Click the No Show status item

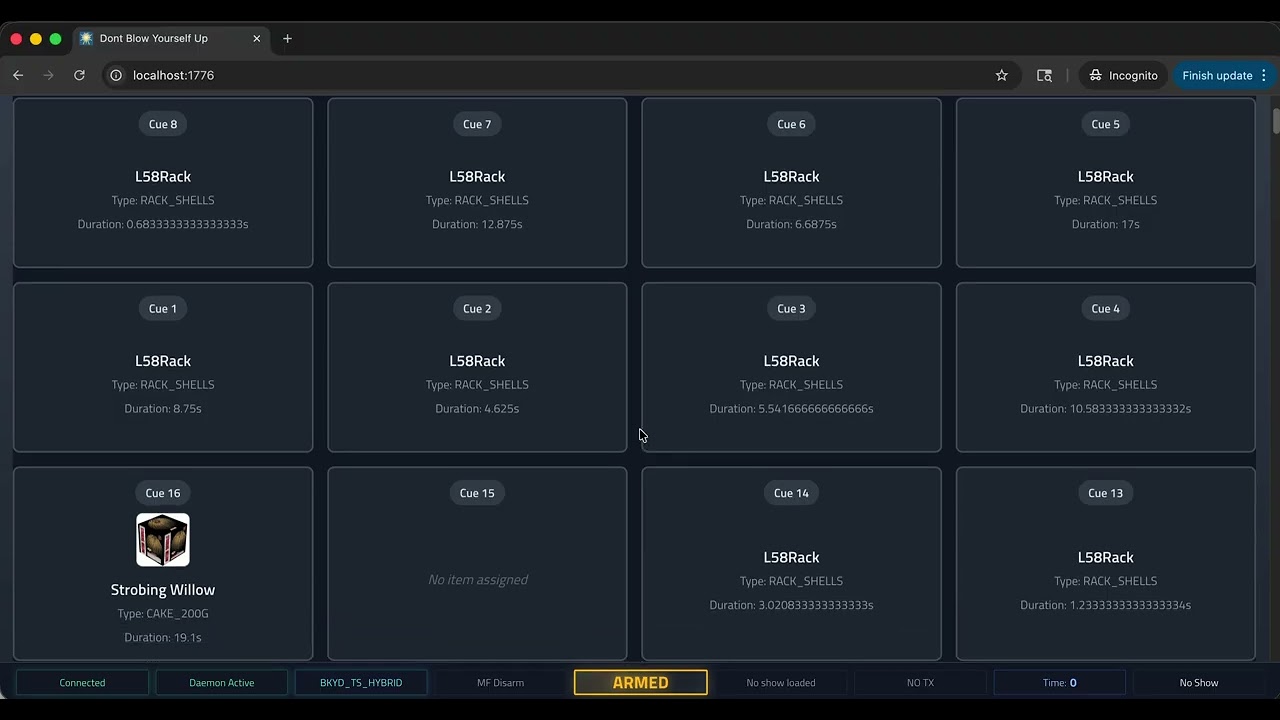tap(1199, 683)
